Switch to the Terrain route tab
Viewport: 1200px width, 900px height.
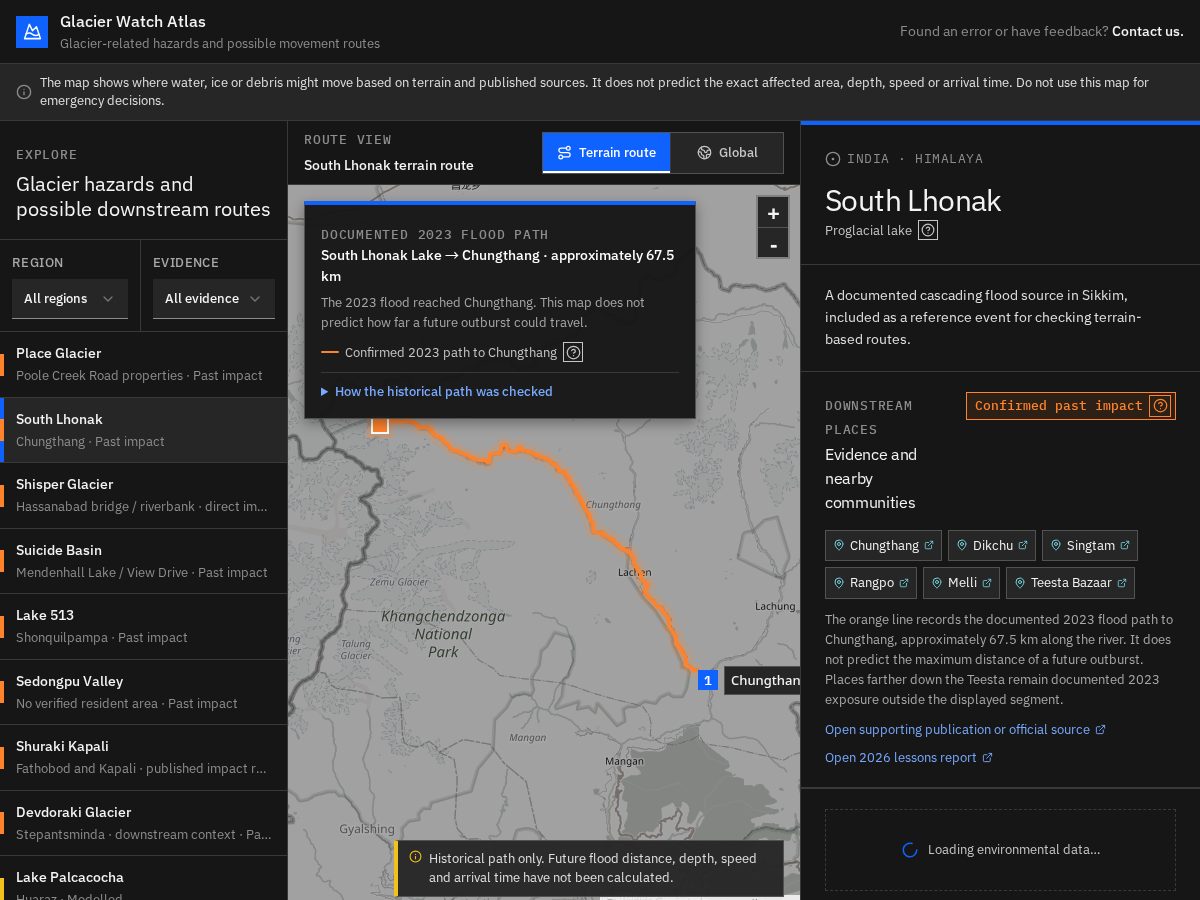[606, 153]
